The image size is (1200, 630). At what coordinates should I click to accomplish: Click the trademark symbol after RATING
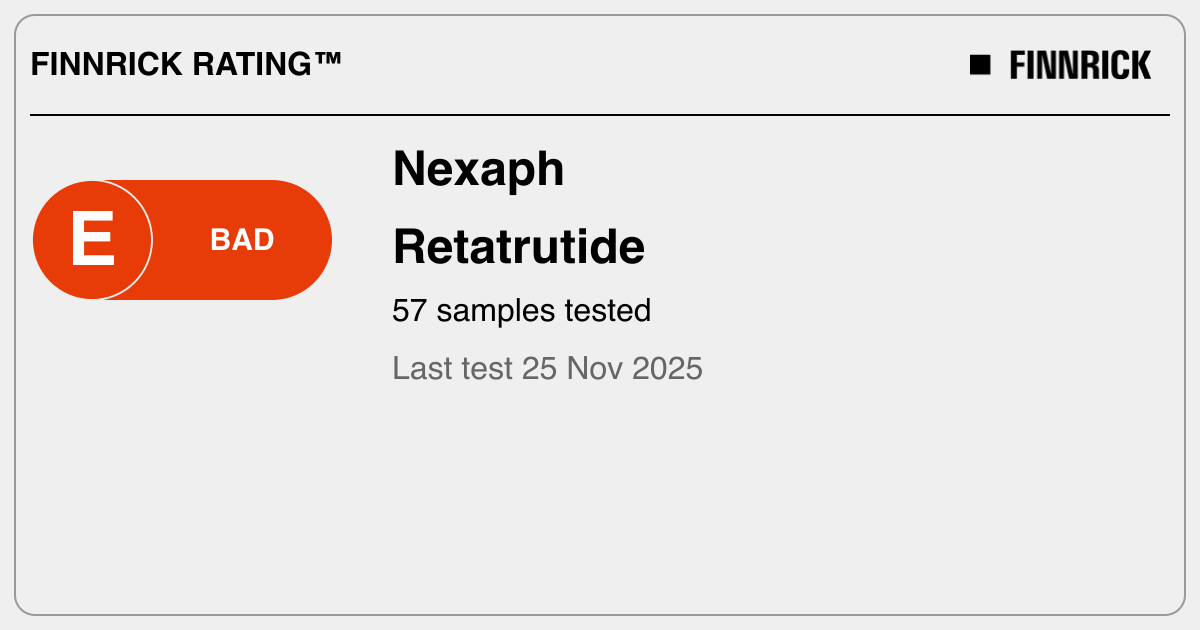[327, 62]
